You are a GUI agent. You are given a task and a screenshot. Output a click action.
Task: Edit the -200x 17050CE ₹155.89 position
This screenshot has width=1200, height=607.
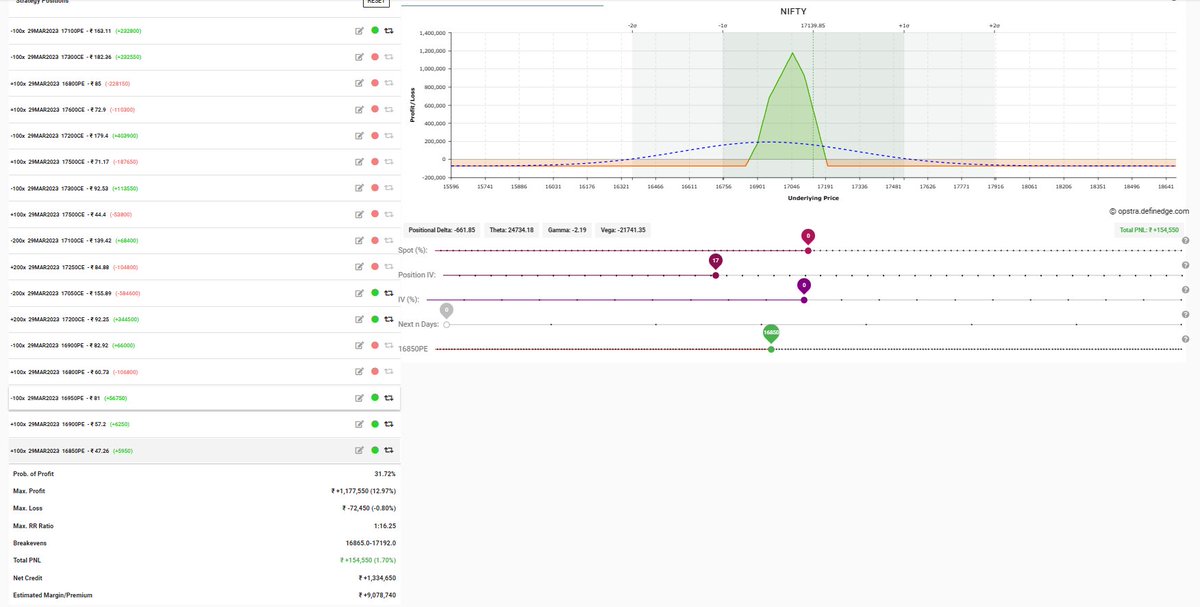tap(359, 293)
